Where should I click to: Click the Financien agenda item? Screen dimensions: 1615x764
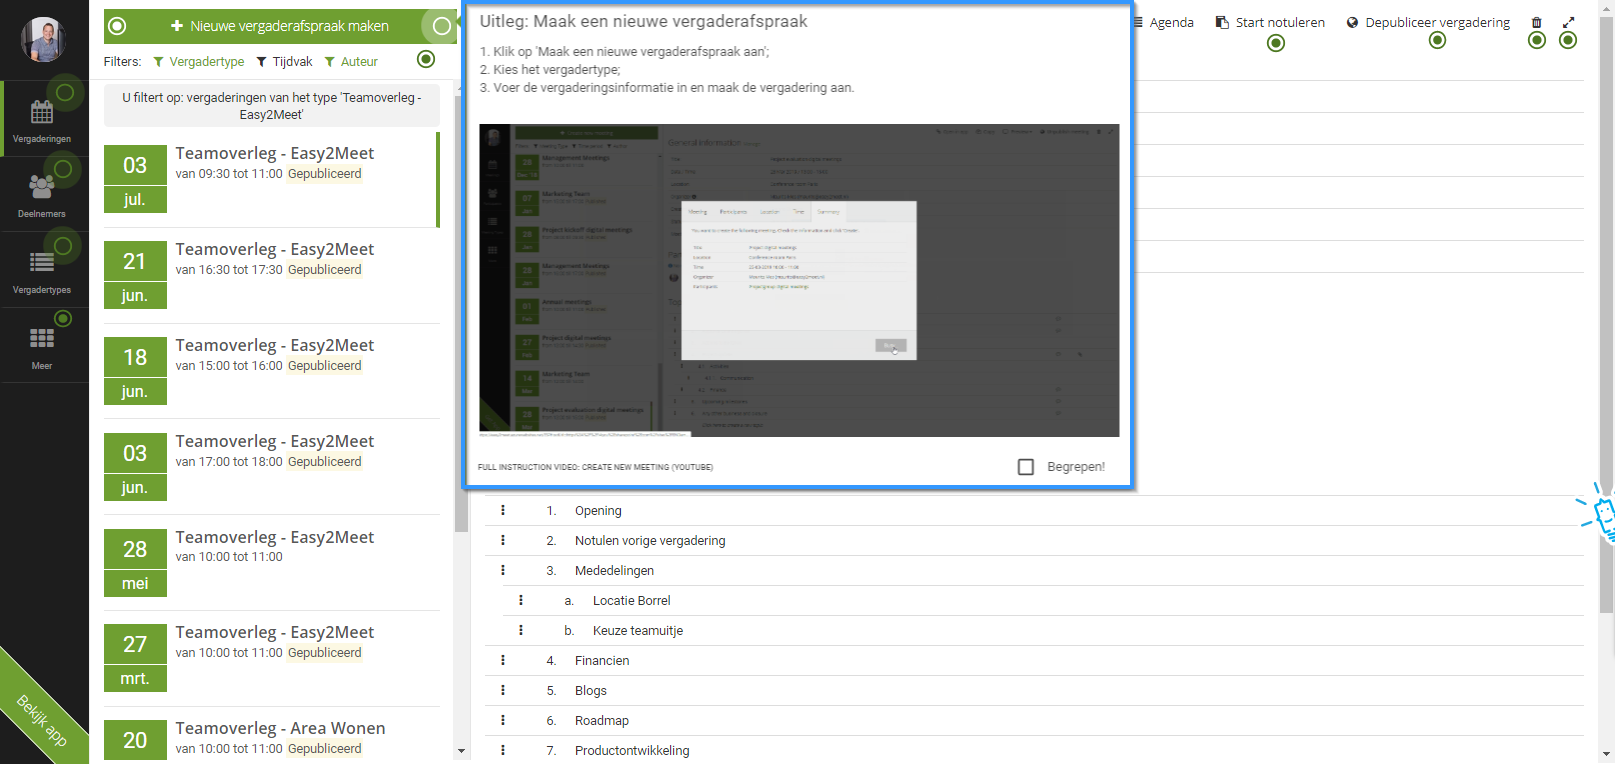[x=602, y=661]
